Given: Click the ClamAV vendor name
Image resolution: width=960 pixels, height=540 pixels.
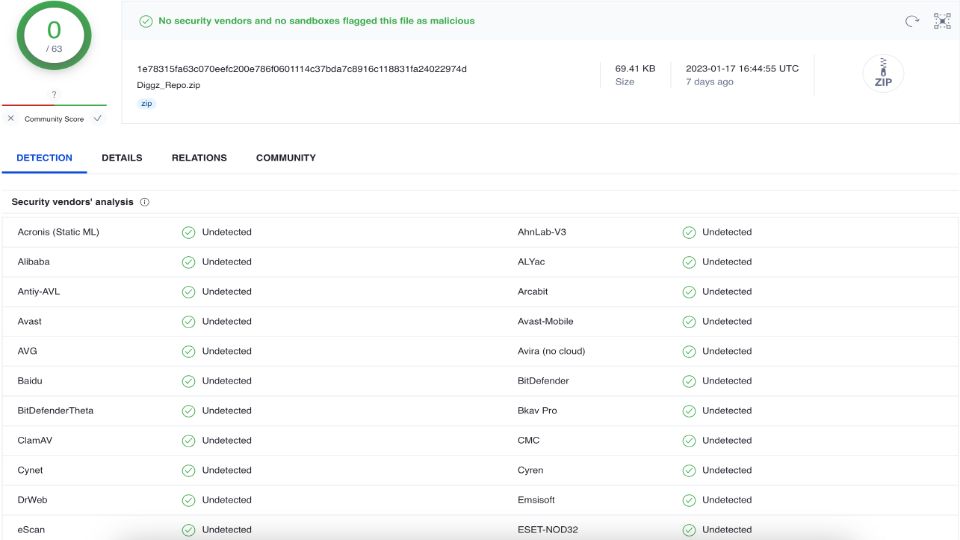Looking at the screenshot, I should [35, 440].
